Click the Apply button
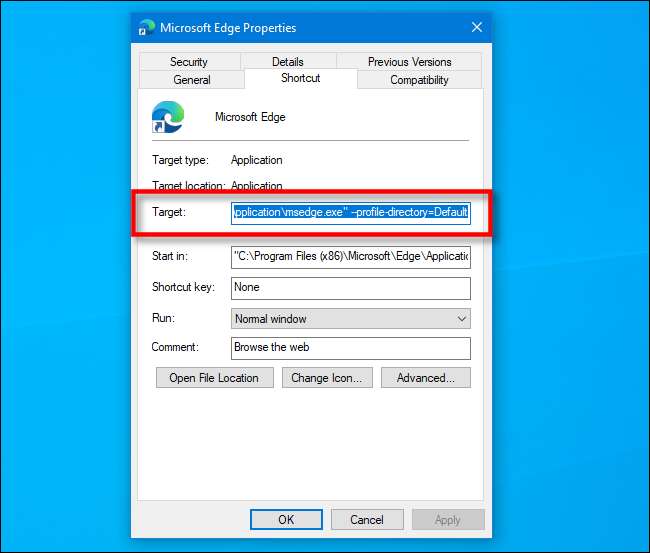Screen dimensions: 650x553 click(448, 519)
